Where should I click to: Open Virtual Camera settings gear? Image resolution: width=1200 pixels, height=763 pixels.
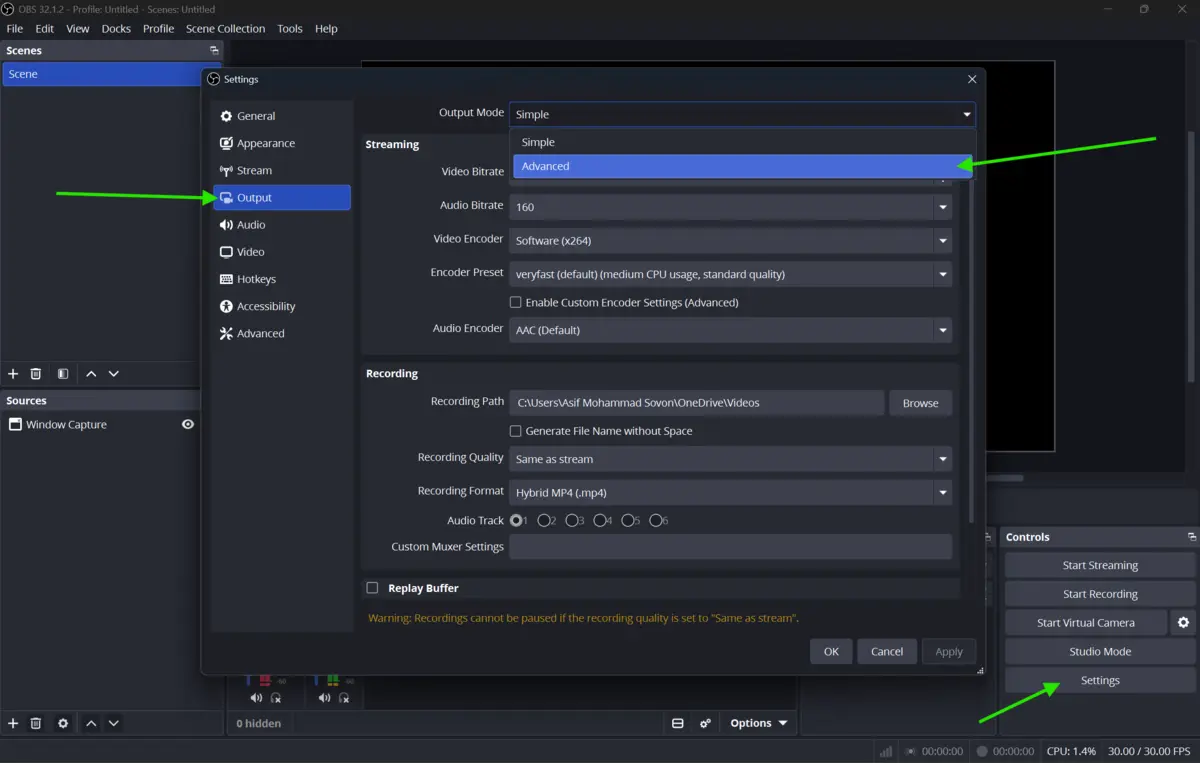(1183, 622)
